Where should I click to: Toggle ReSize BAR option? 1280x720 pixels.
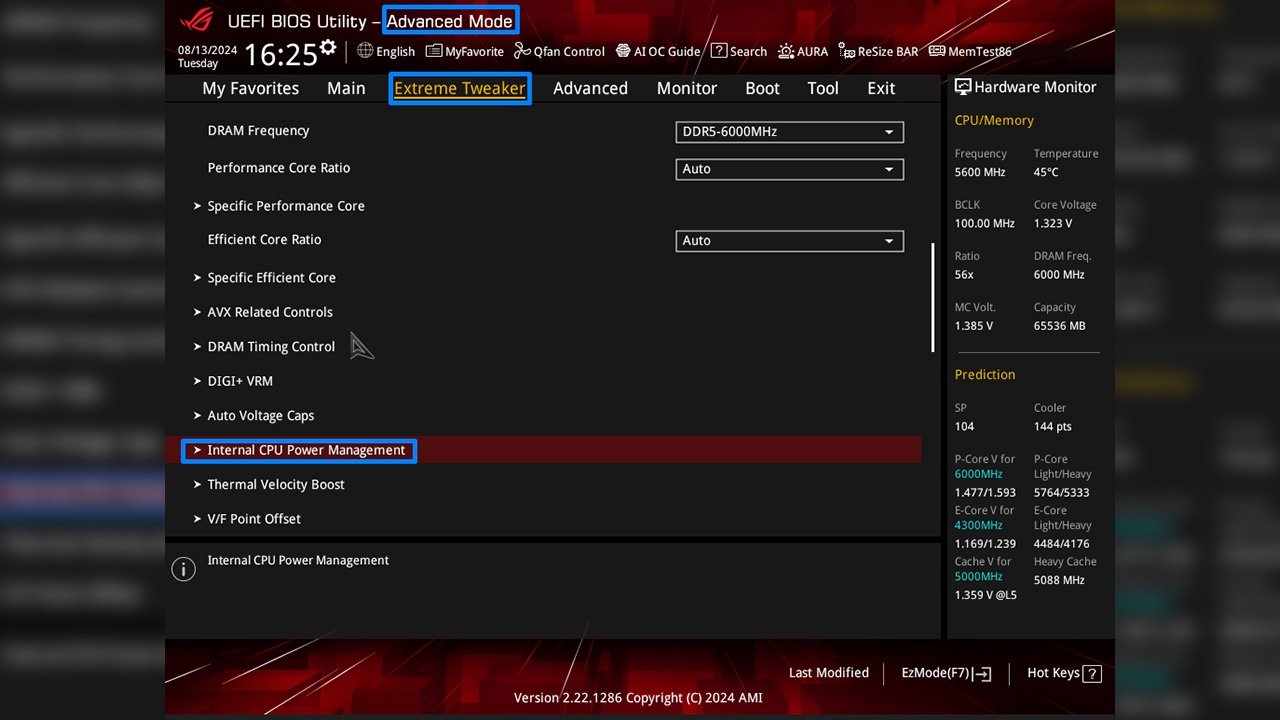[x=878, y=51]
